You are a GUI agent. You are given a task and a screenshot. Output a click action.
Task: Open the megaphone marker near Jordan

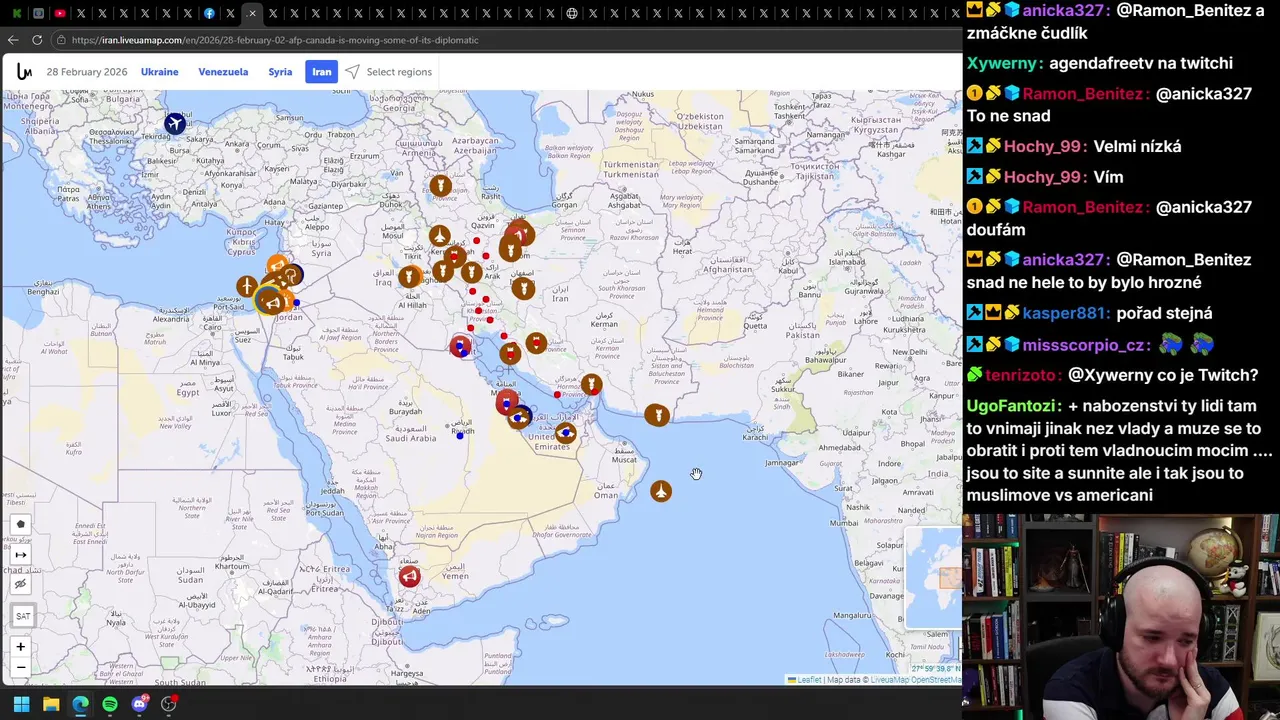(271, 302)
